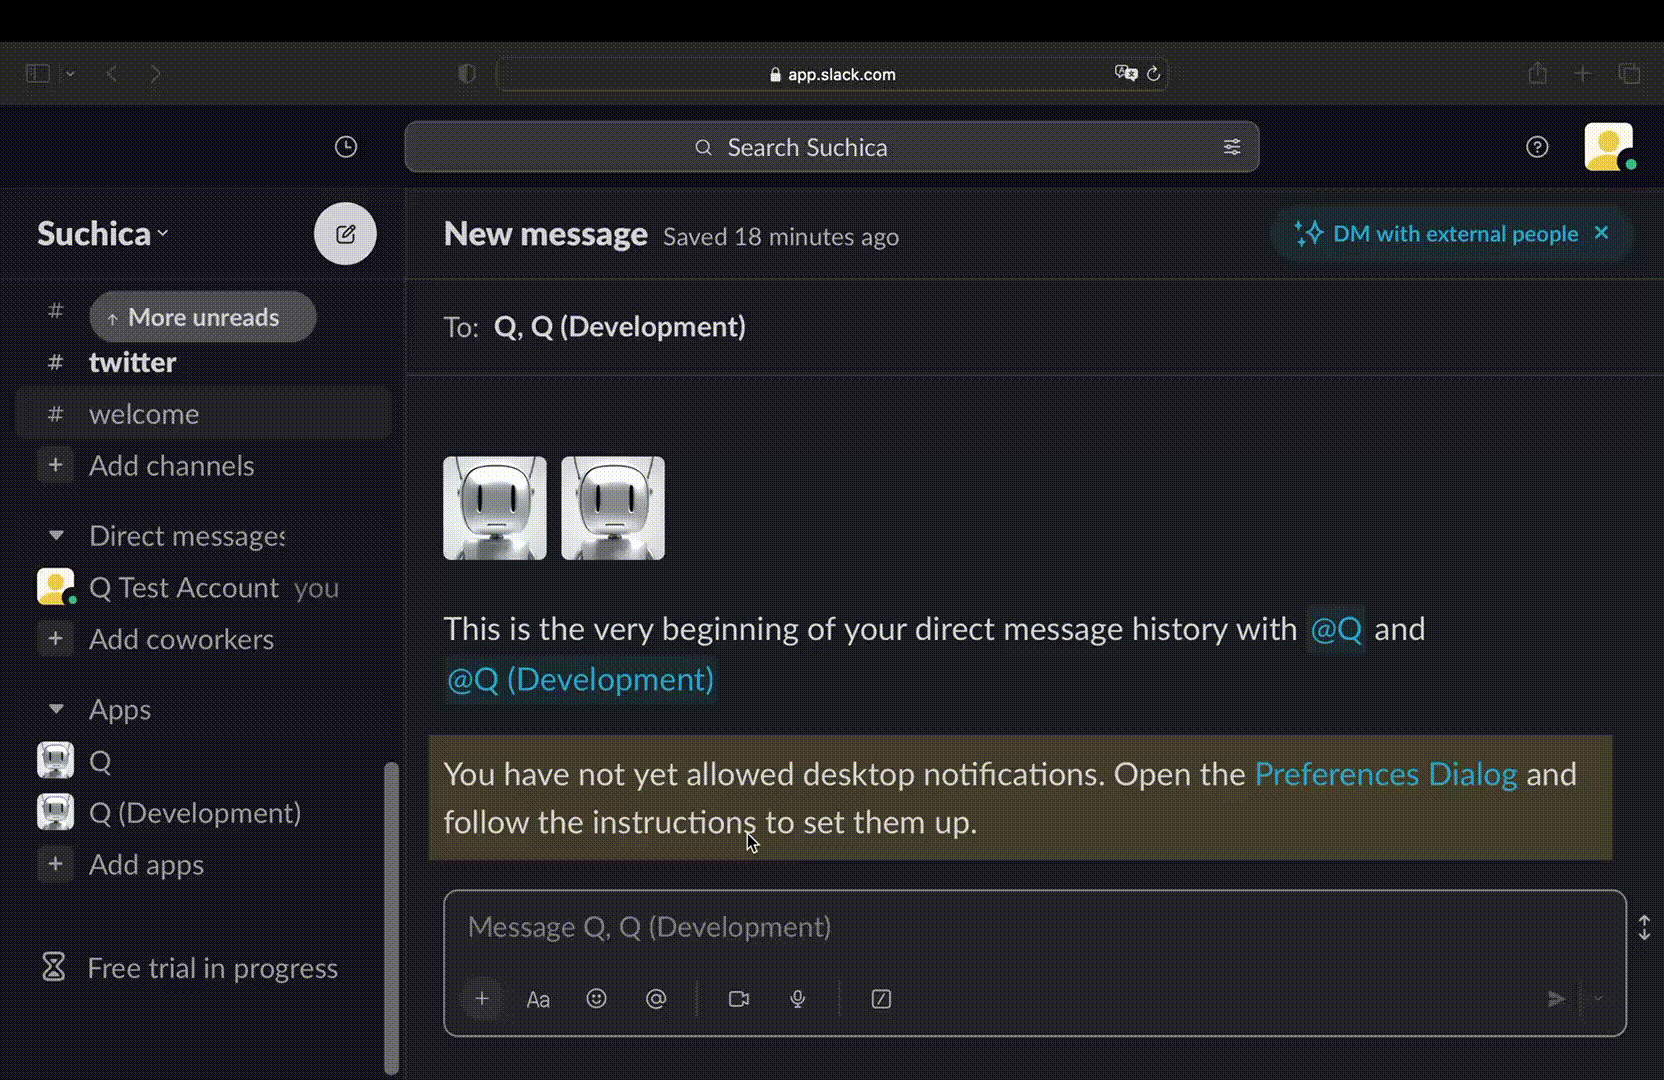Reload the page
The width and height of the screenshot is (1664, 1080).
1153,73
